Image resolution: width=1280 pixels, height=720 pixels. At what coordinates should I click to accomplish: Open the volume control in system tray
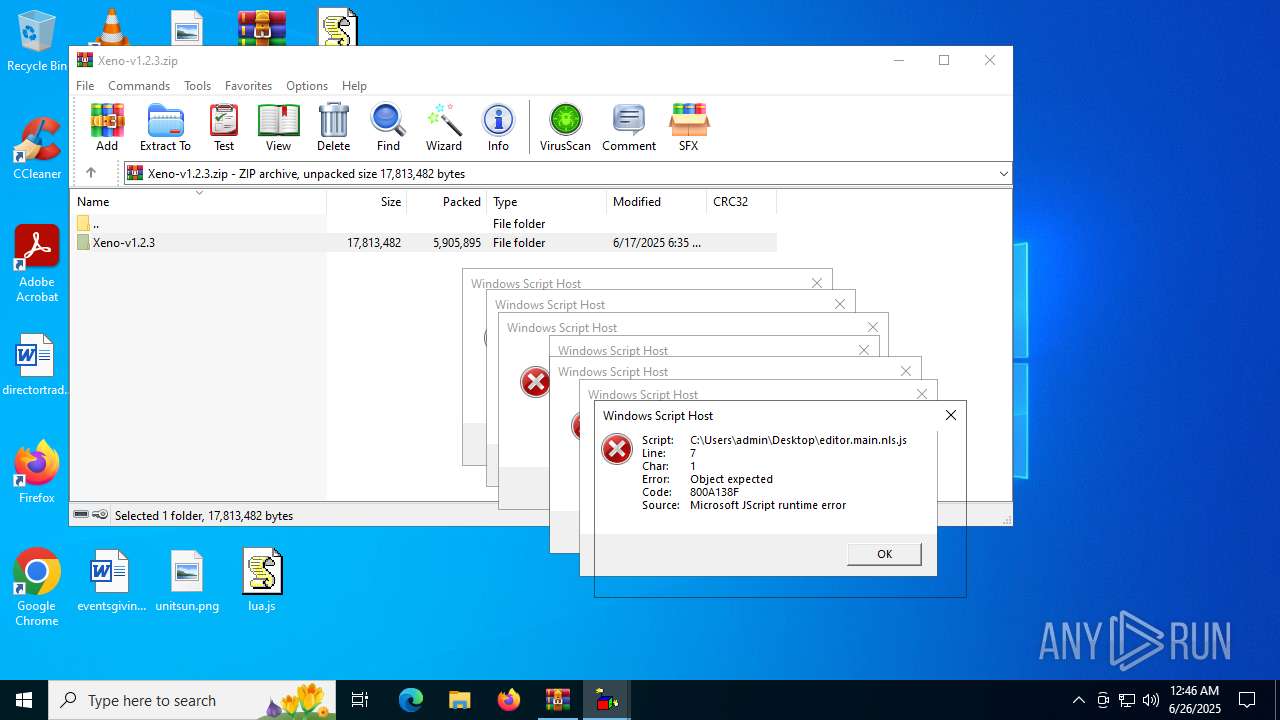pos(1151,700)
